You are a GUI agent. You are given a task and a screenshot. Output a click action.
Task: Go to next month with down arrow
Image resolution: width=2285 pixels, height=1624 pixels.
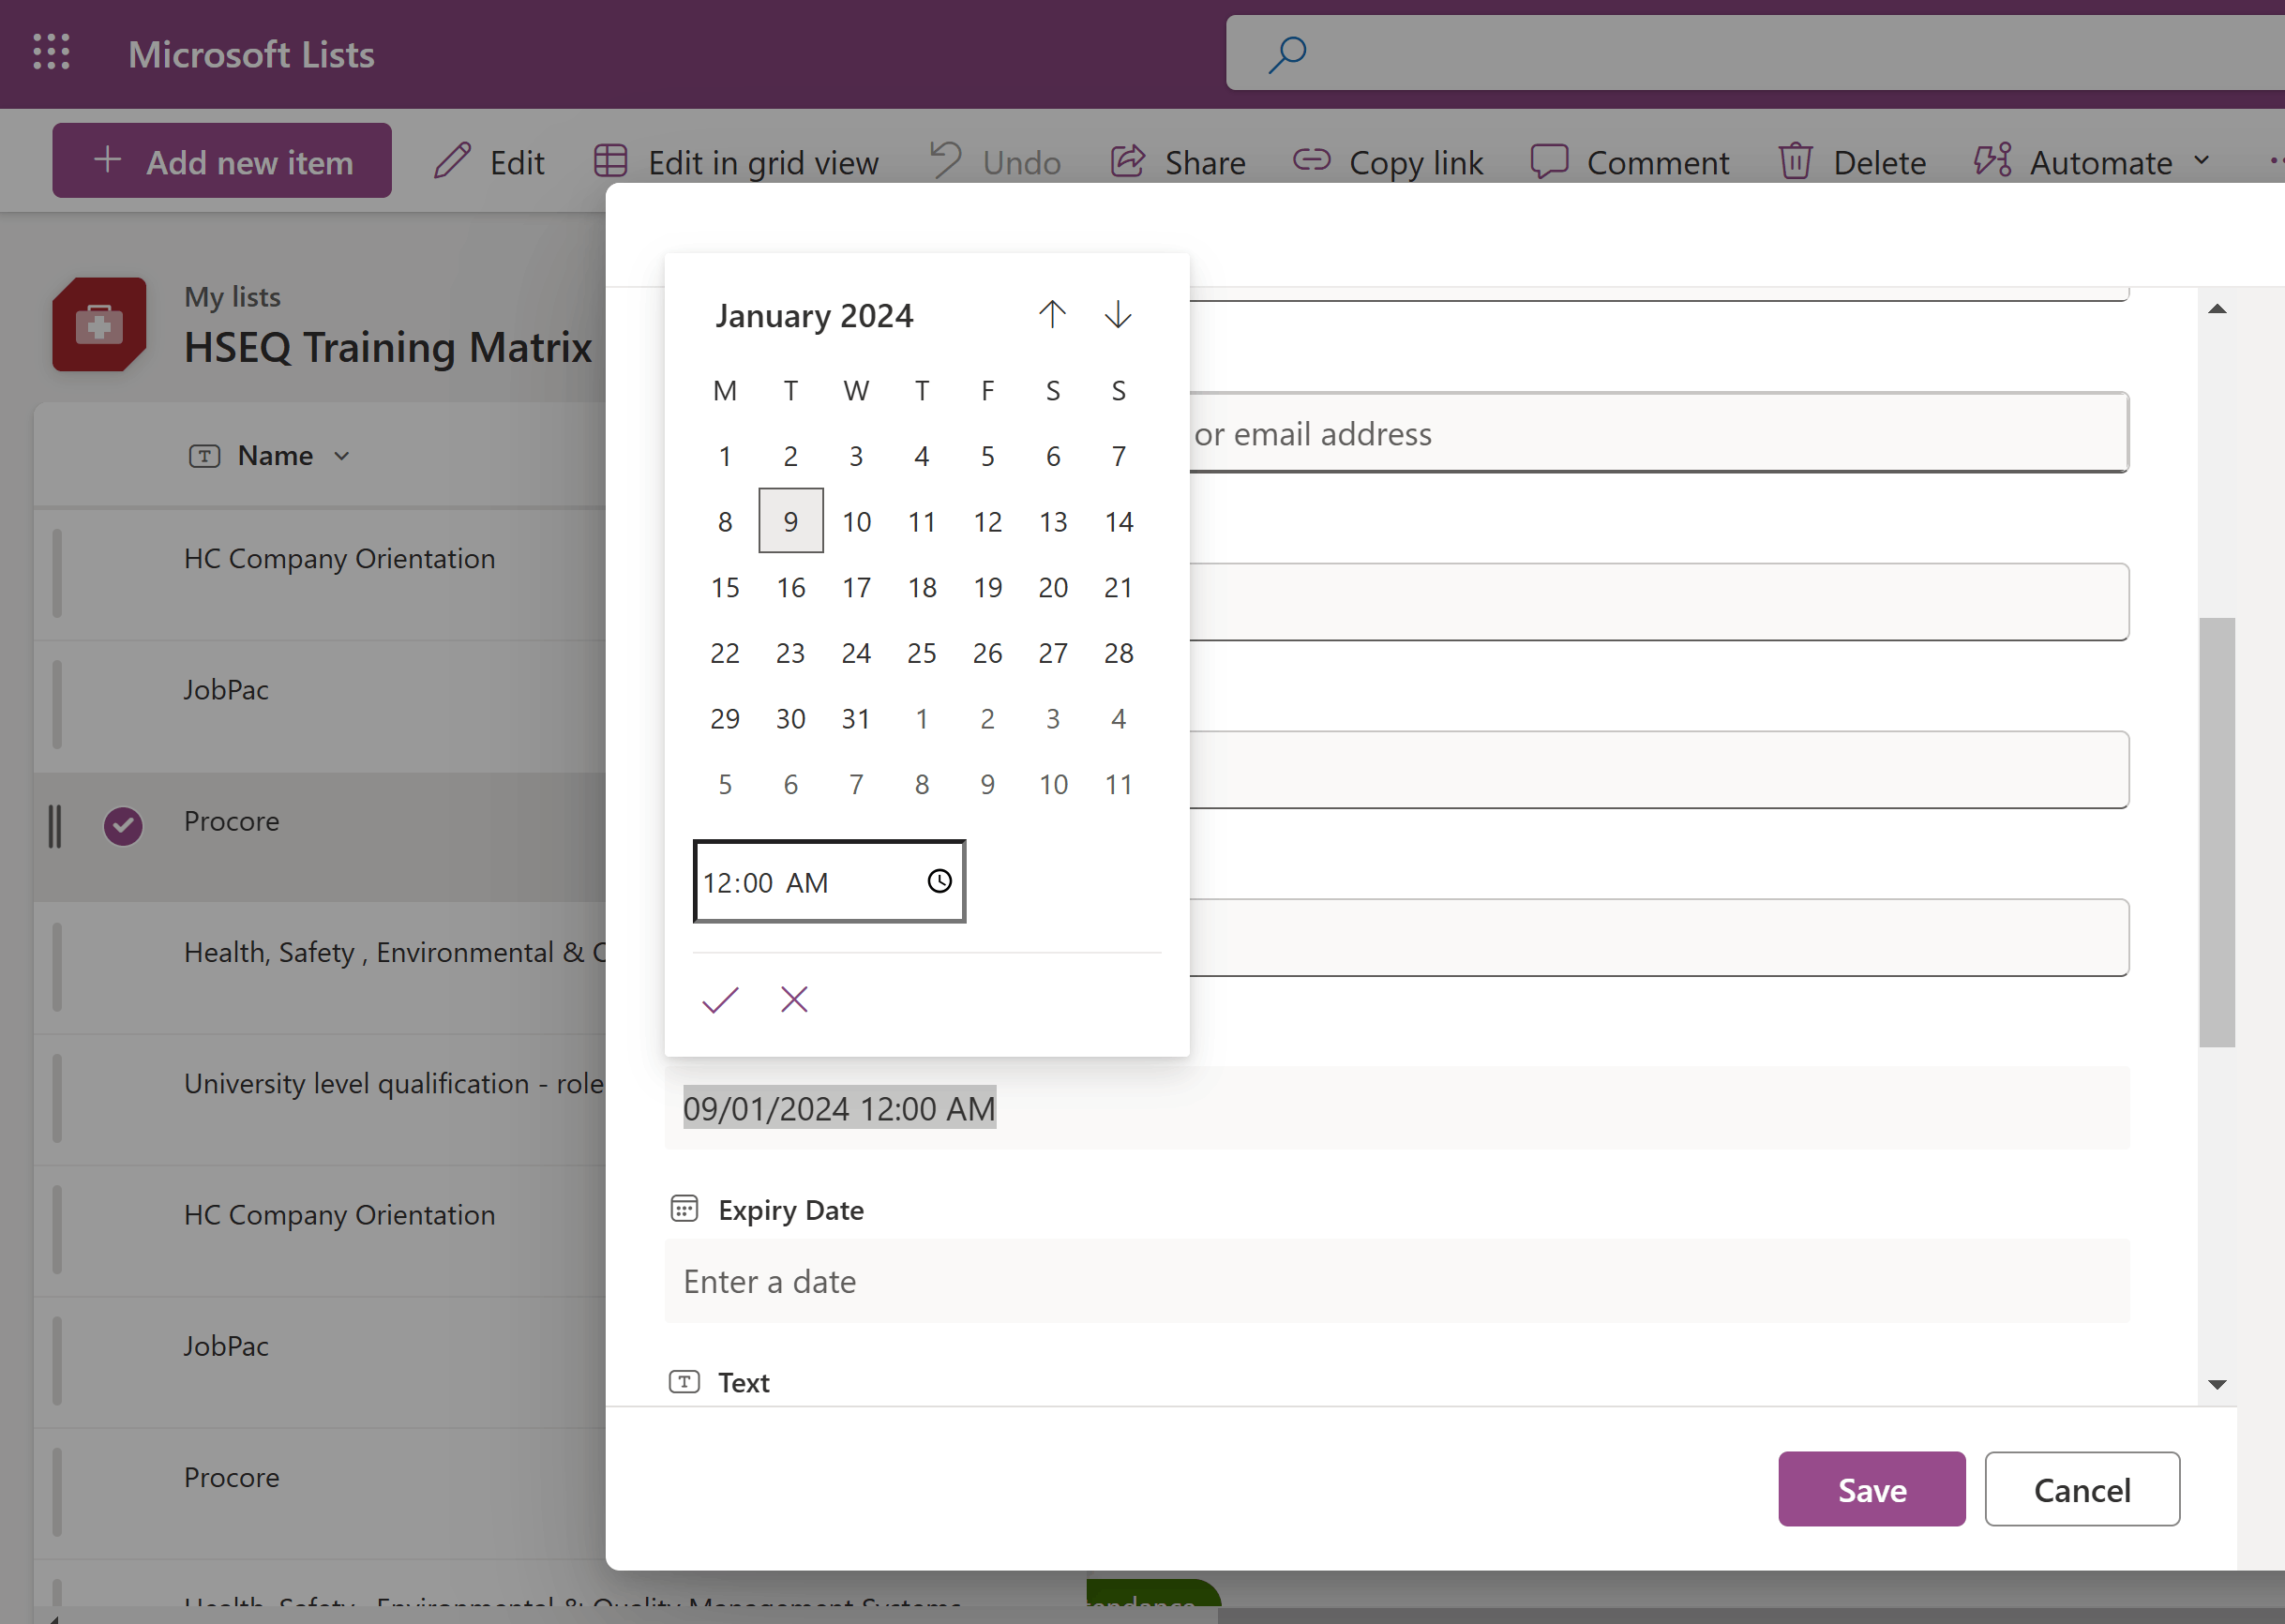pos(1117,315)
